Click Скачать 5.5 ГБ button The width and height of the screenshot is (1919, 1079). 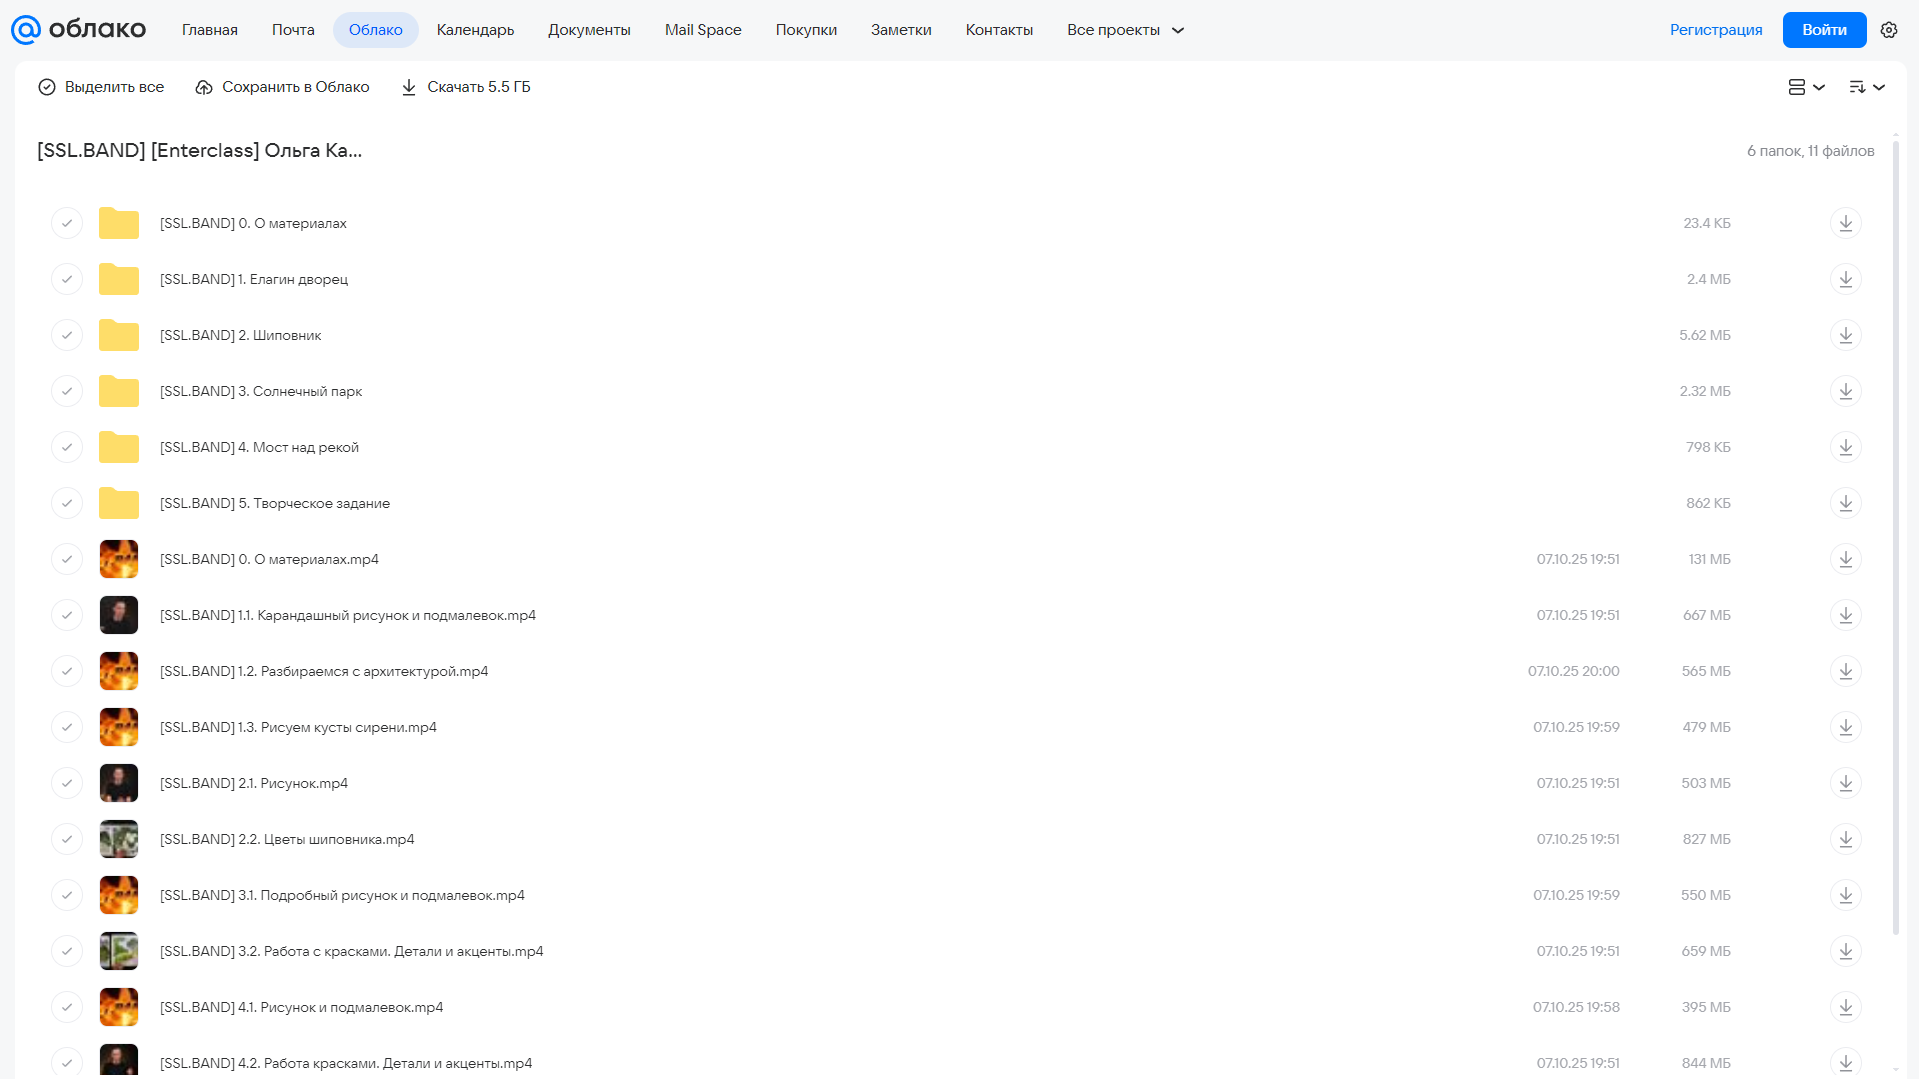tap(466, 87)
